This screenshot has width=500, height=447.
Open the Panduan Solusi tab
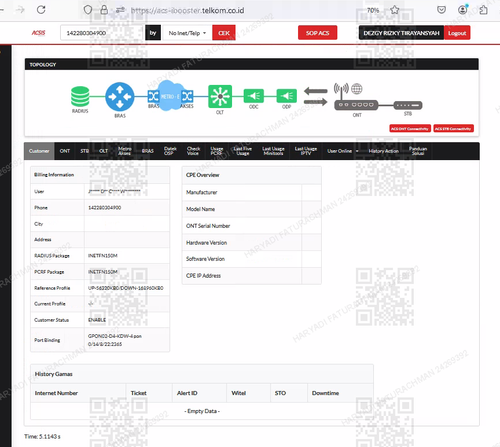[418, 151]
